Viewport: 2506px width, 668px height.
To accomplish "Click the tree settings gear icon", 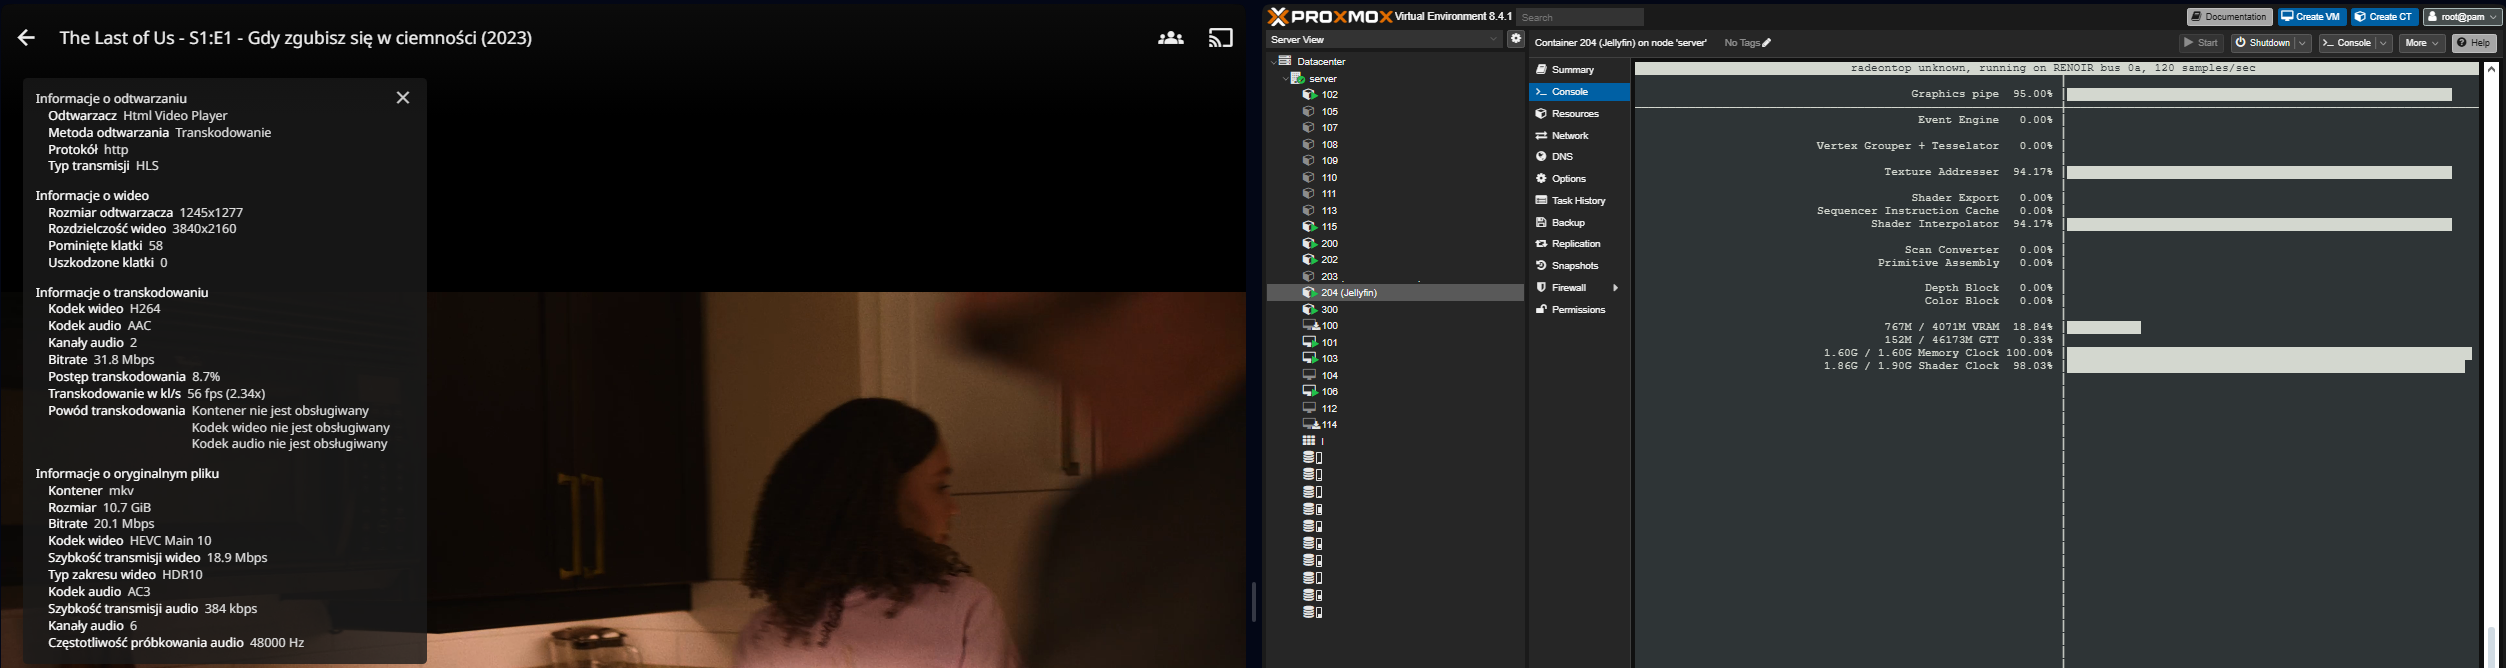I will tap(1516, 39).
